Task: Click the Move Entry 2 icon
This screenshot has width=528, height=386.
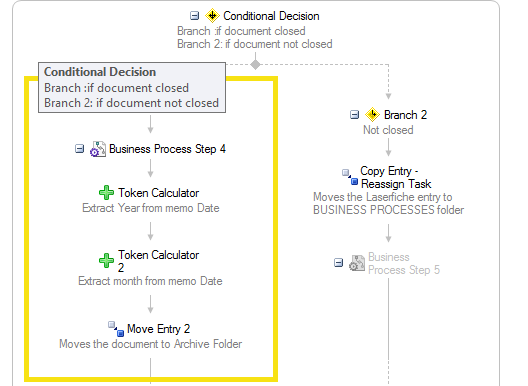Action: (x=116, y=329)
